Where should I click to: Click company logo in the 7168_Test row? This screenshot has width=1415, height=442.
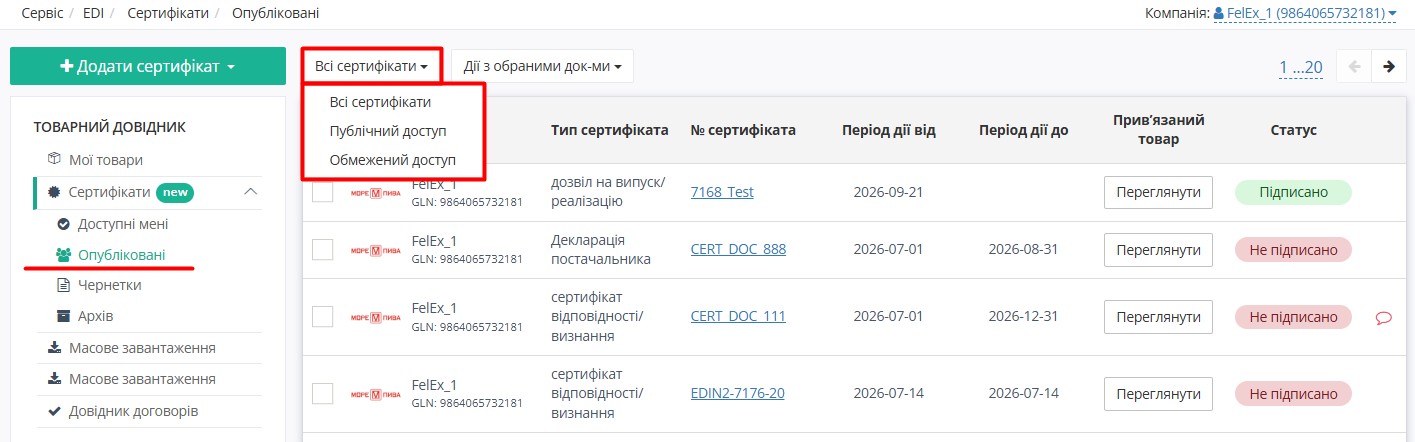pyautogui.click(x=376, y=193)
